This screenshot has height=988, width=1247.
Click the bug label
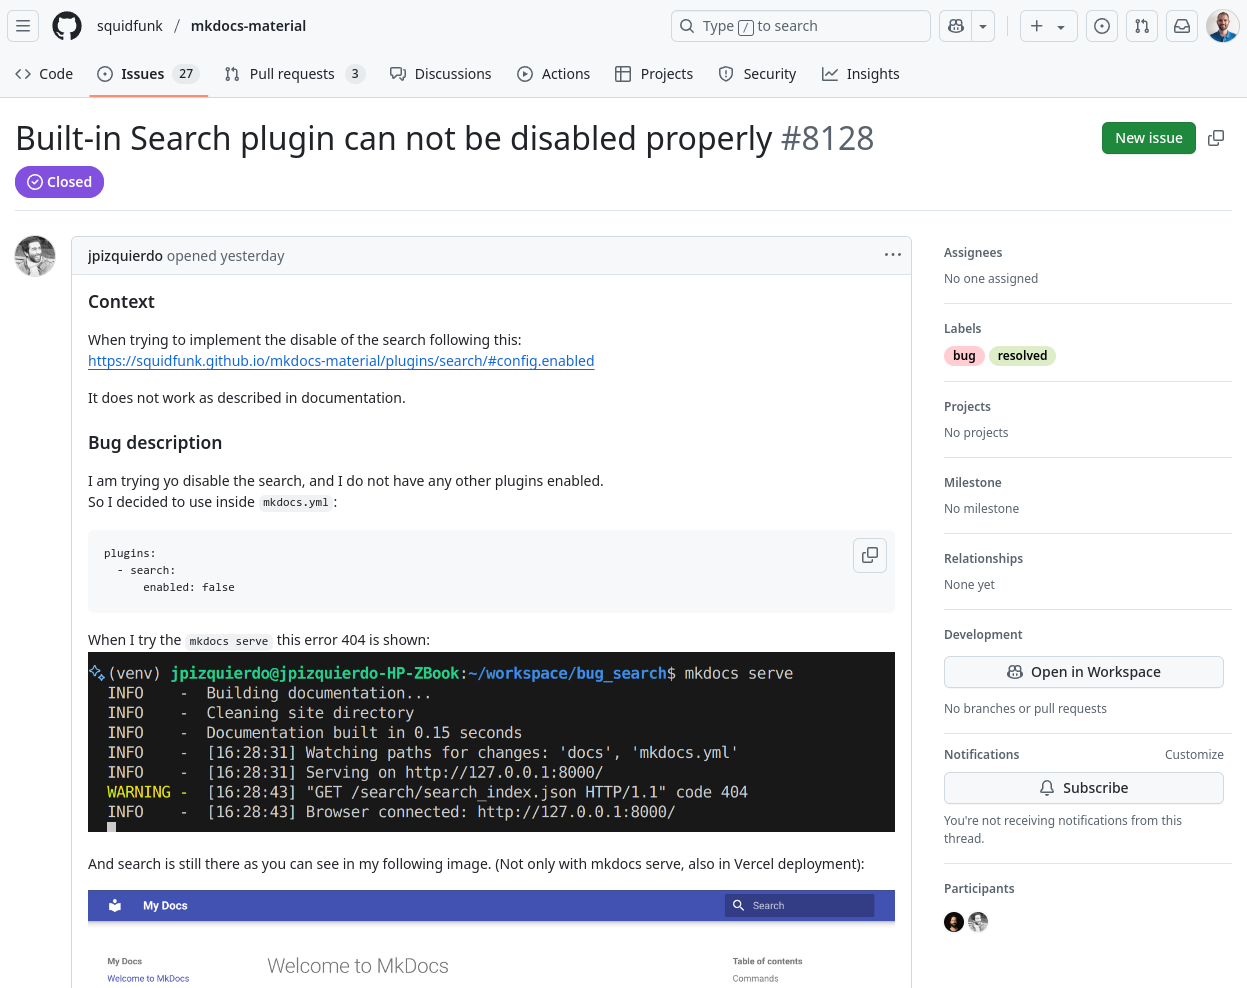pos(964,356)
